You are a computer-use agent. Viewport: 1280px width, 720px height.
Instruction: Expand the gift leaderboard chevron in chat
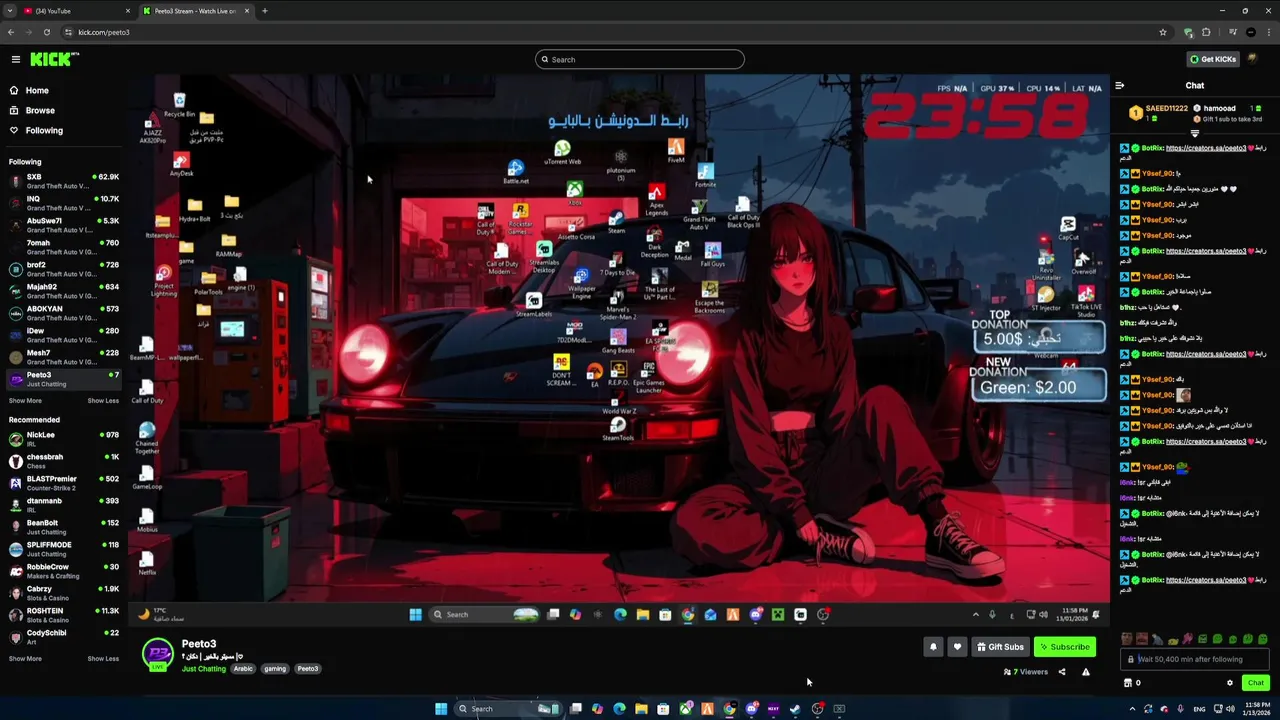pos(1195,133)
